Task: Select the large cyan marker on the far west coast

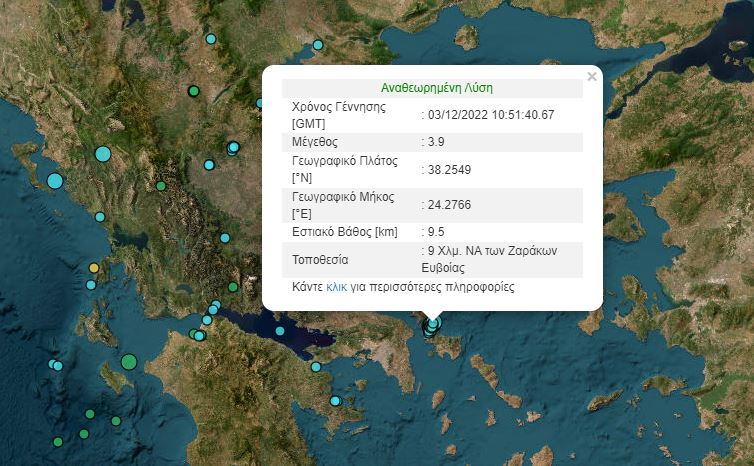Action: 55,181
